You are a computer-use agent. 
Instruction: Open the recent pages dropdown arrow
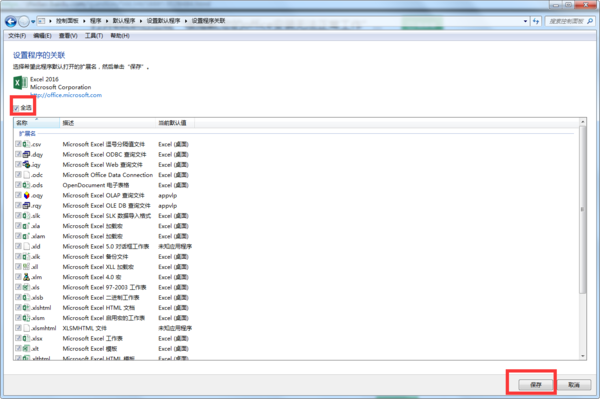click(x=33, y=21)
